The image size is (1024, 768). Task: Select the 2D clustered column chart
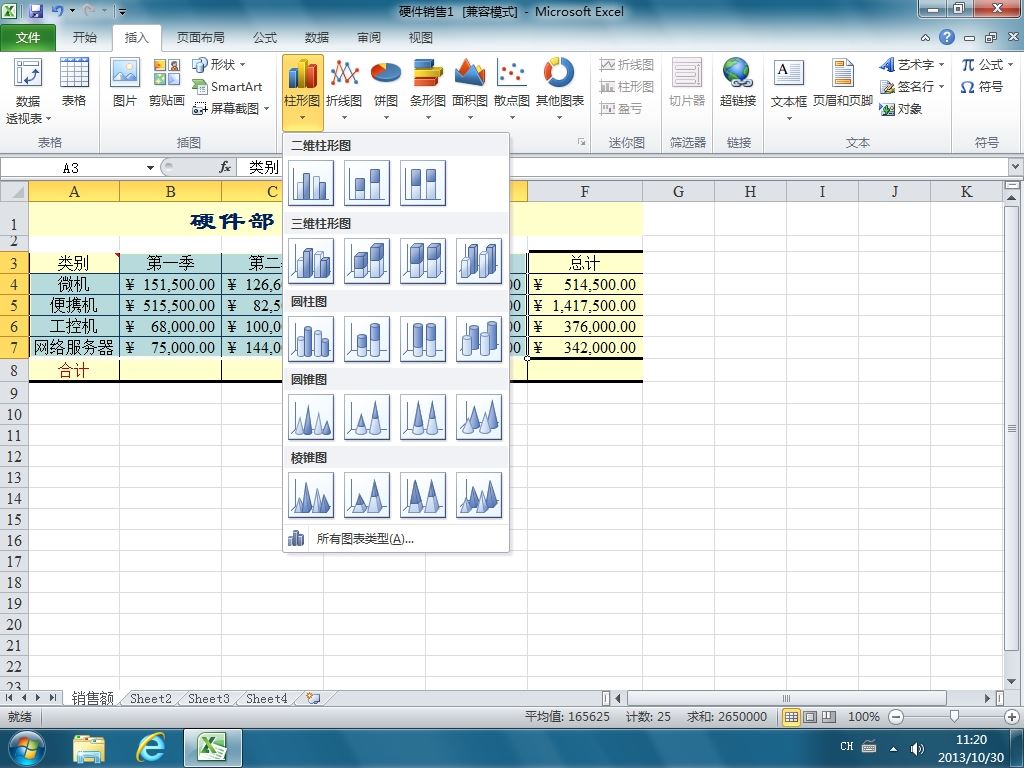[x=311, y=183]
